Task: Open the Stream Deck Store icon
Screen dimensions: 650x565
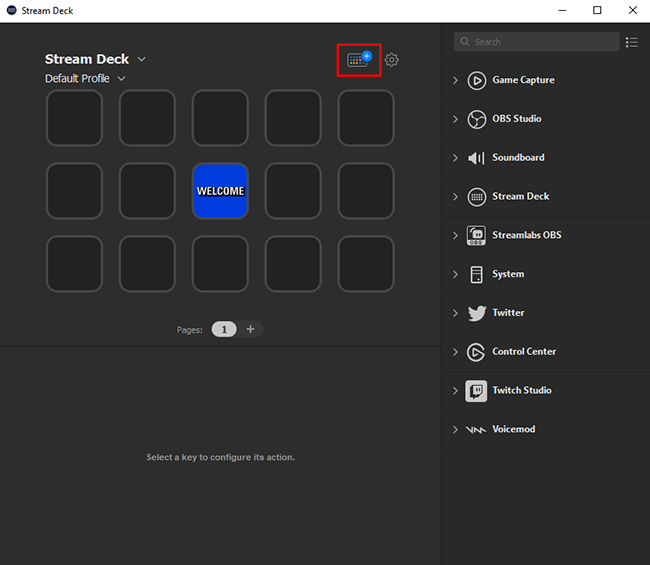Action: (x=358, y=60)
